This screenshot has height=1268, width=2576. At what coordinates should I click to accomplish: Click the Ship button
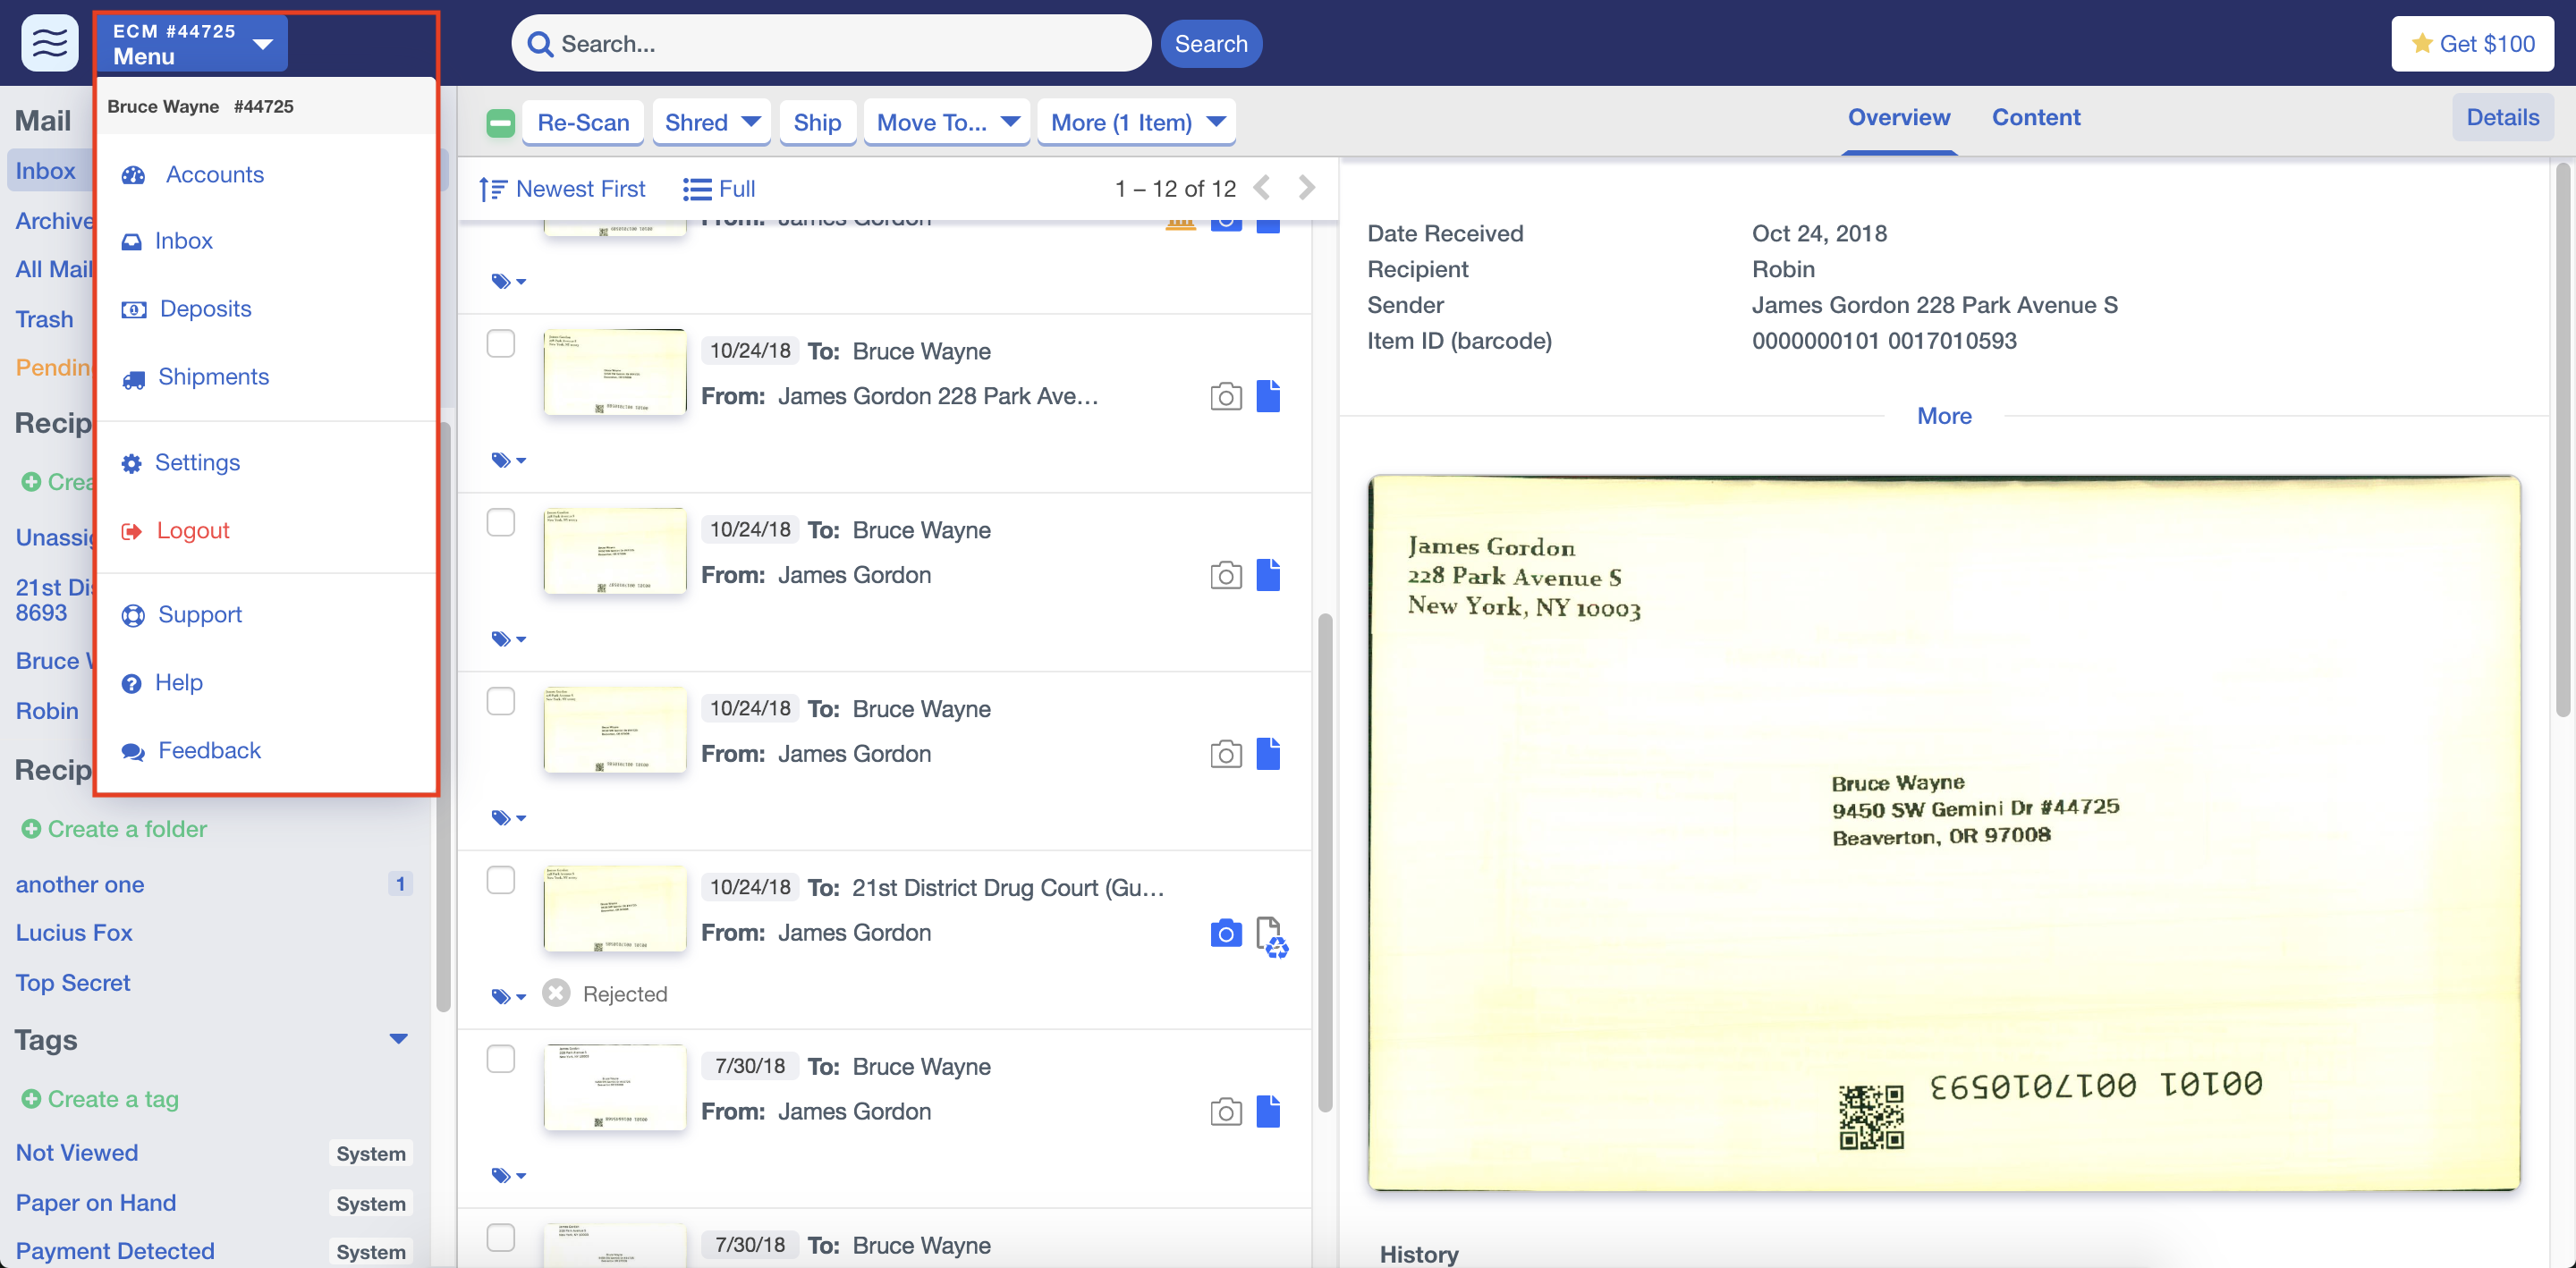(x=817, y=122)
